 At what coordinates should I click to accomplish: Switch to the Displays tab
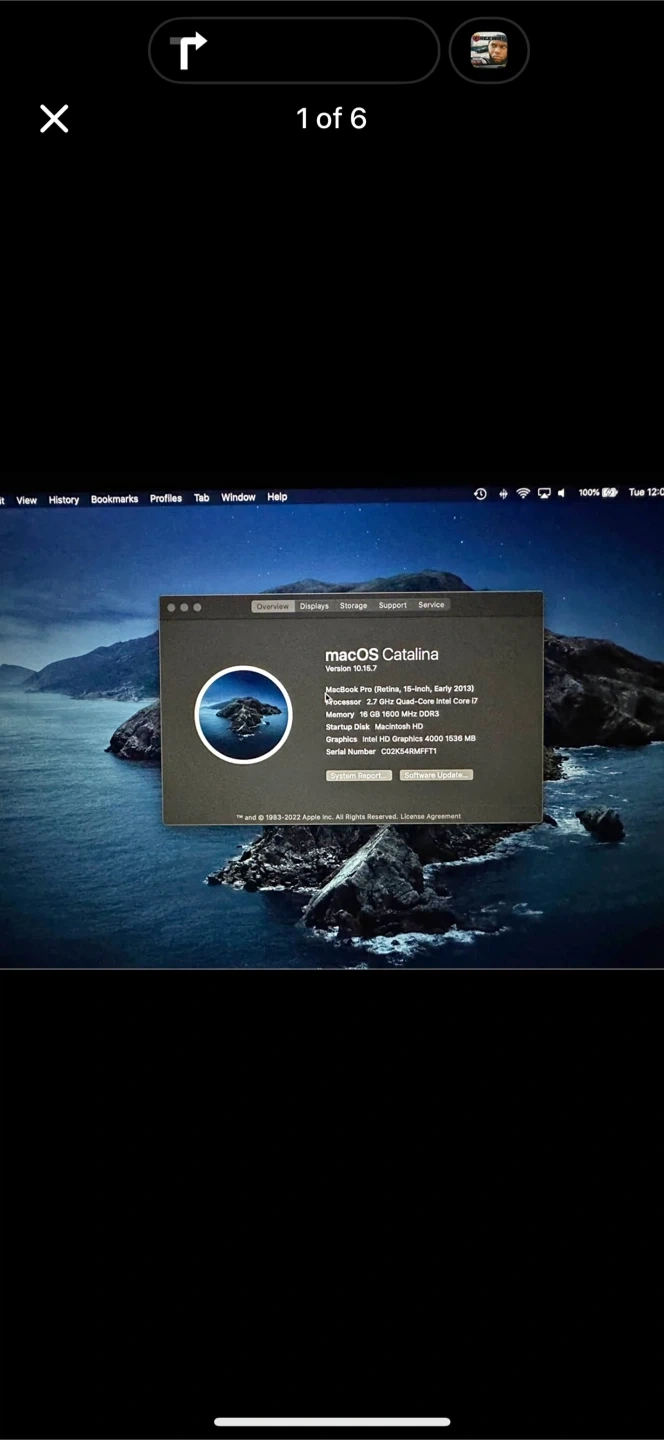coord(314,606)
